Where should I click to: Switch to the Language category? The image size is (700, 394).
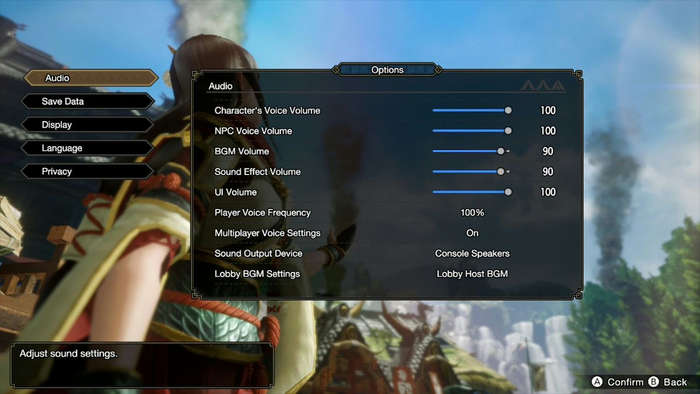pos(88,148)
